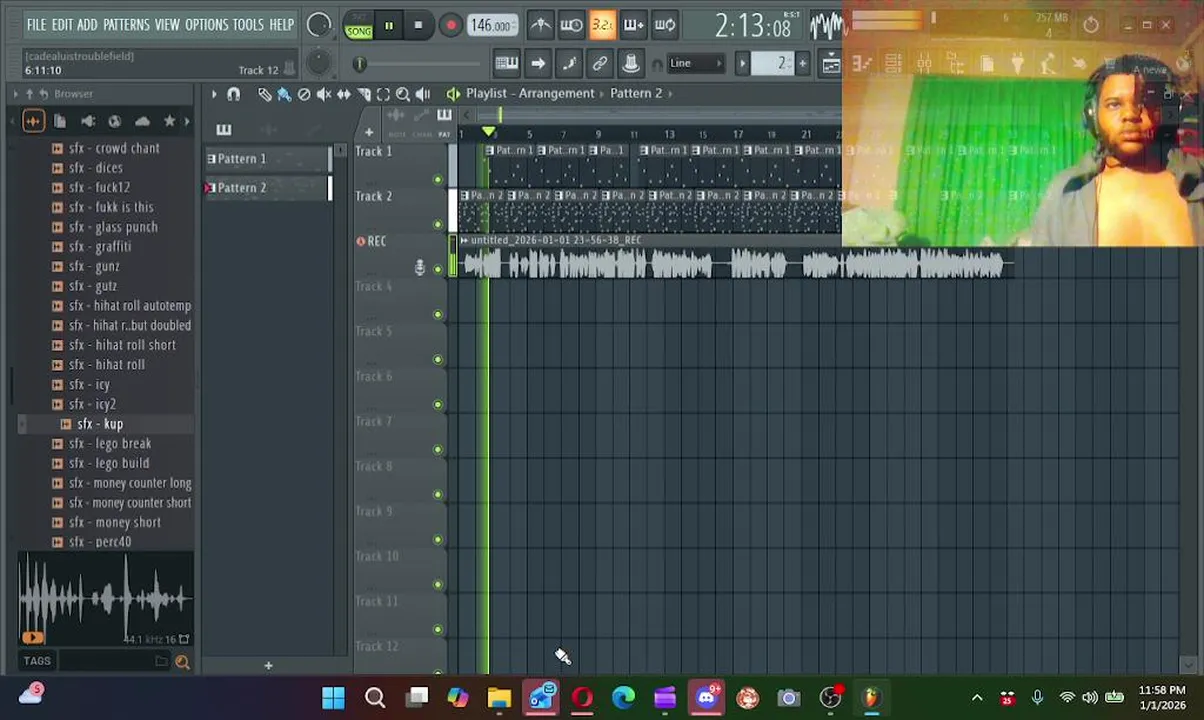Select the Mute tool in playlist toolbar
This screenshot has width=1204, height=720.
324,94
